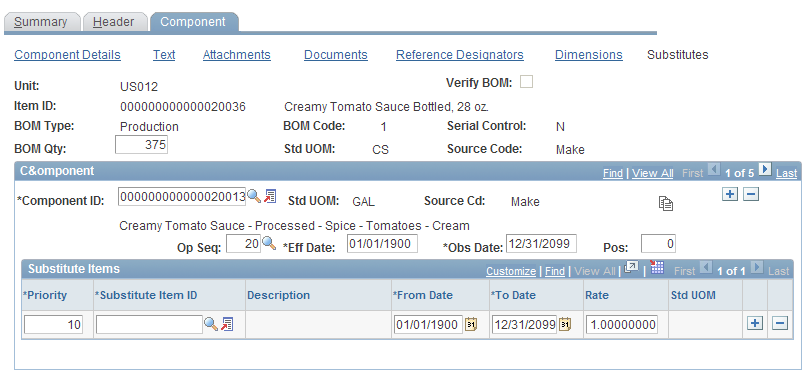Switch to Summary tab
The image size is (809, 379).
coord(41,22)
